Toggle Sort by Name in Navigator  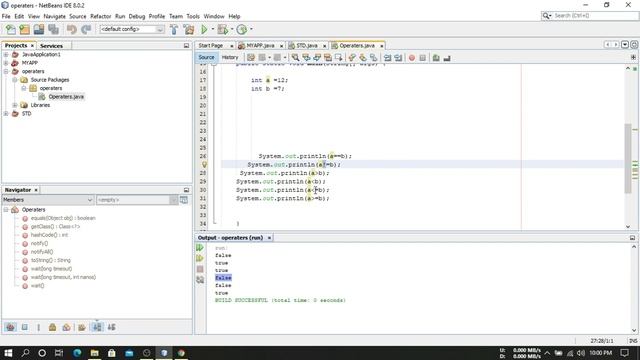click(97, 327)
